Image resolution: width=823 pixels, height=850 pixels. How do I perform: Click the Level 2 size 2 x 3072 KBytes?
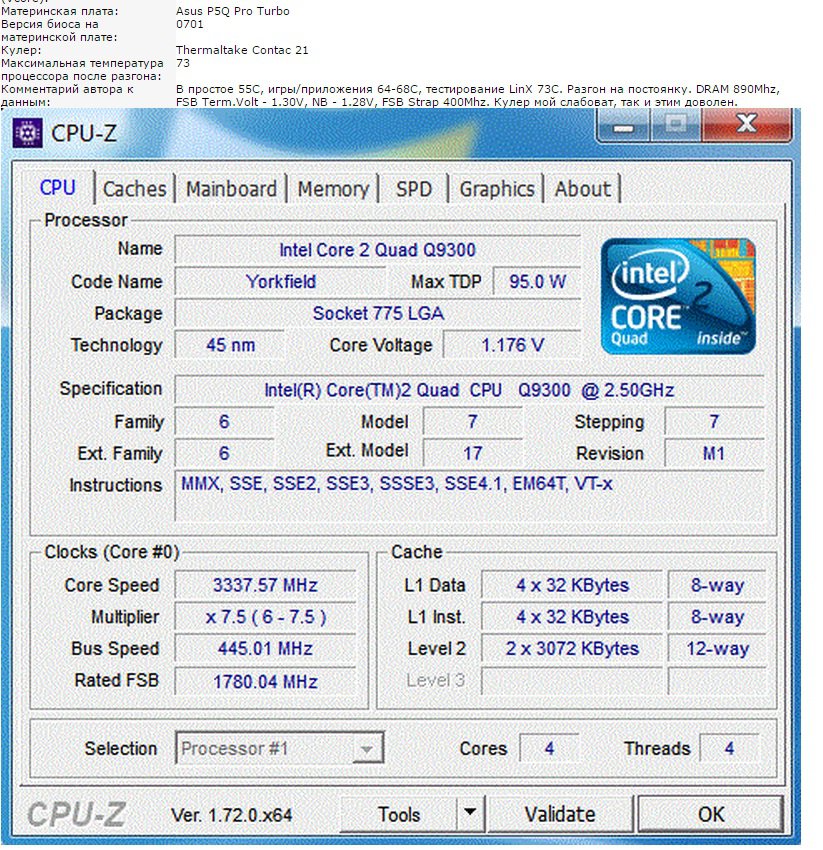572,649
